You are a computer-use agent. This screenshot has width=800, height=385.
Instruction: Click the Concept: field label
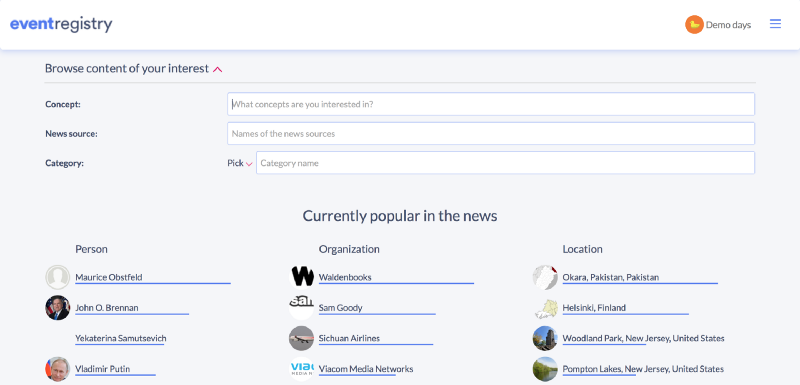pos(63,105)
